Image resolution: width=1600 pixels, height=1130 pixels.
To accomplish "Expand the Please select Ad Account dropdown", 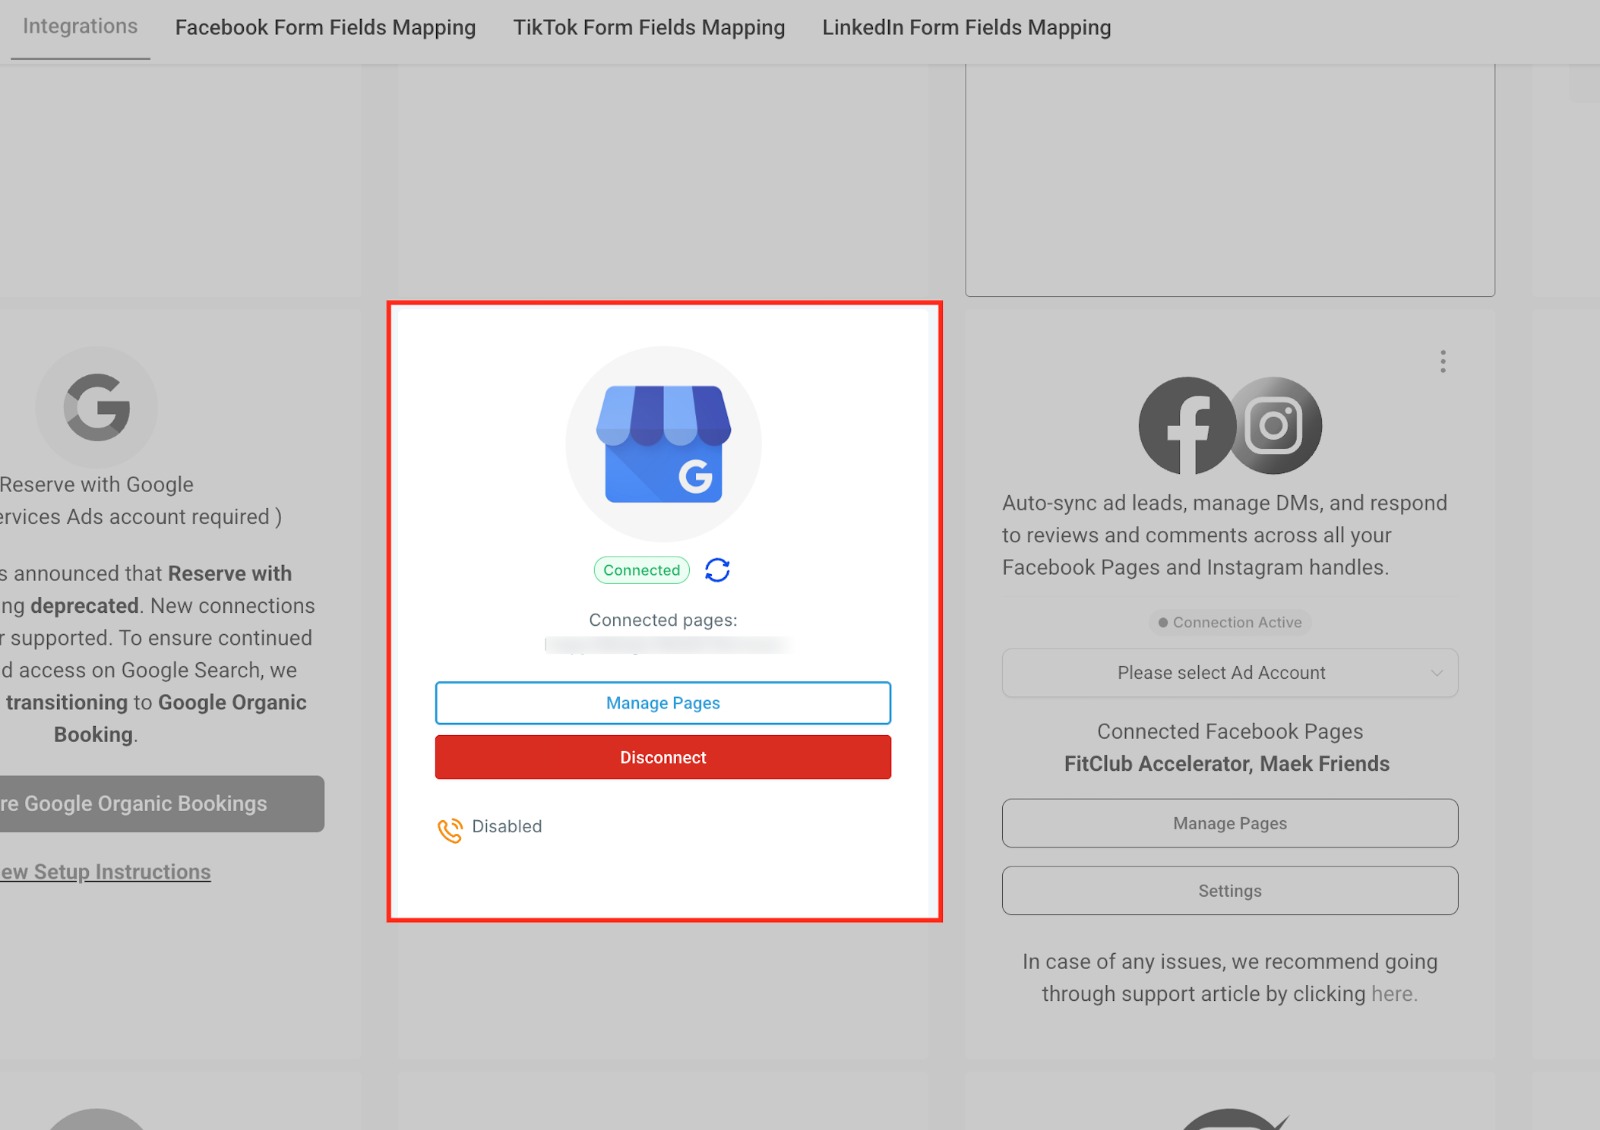I will (x=1230, y=673).
